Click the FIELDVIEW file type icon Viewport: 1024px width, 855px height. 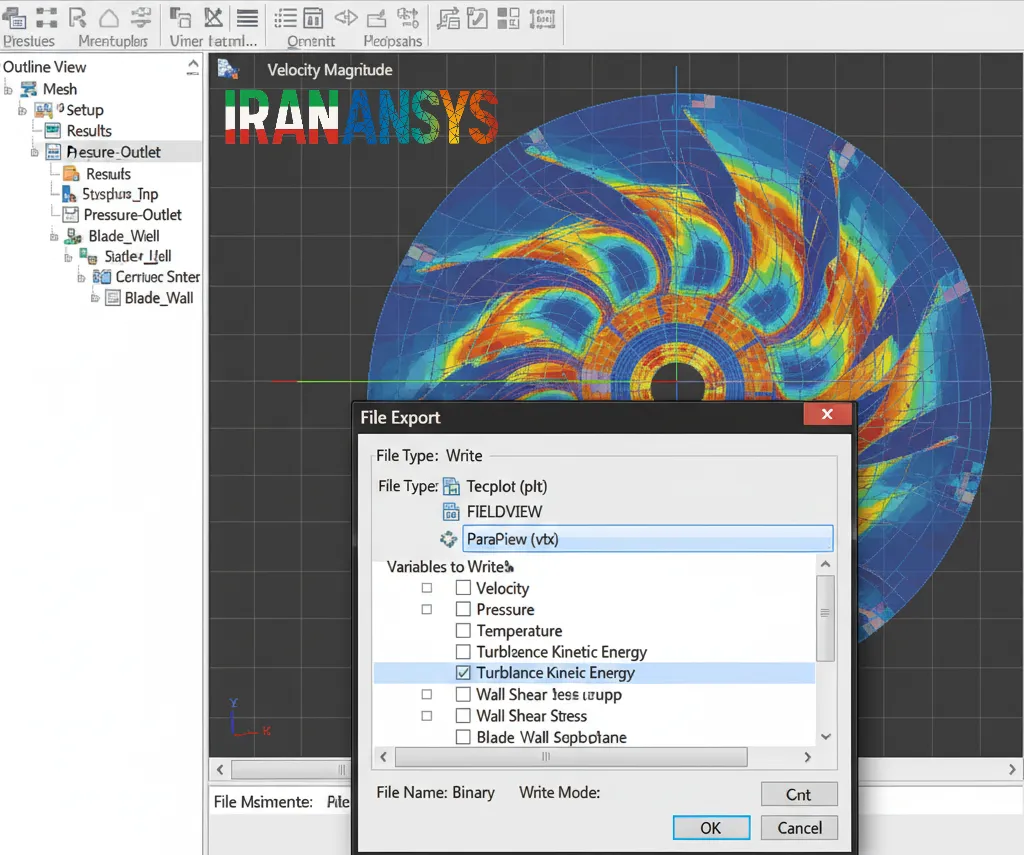(x=451, y=511)
